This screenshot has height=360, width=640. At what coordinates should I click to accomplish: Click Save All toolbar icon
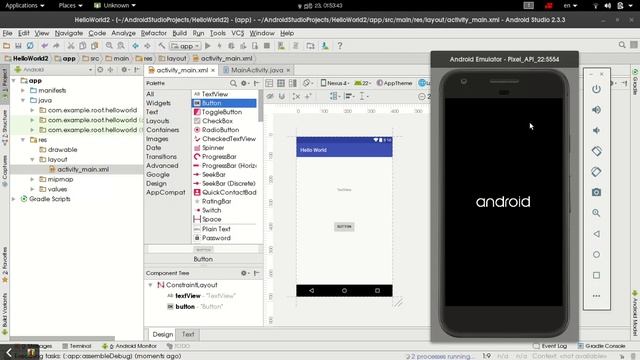[18, 46]
